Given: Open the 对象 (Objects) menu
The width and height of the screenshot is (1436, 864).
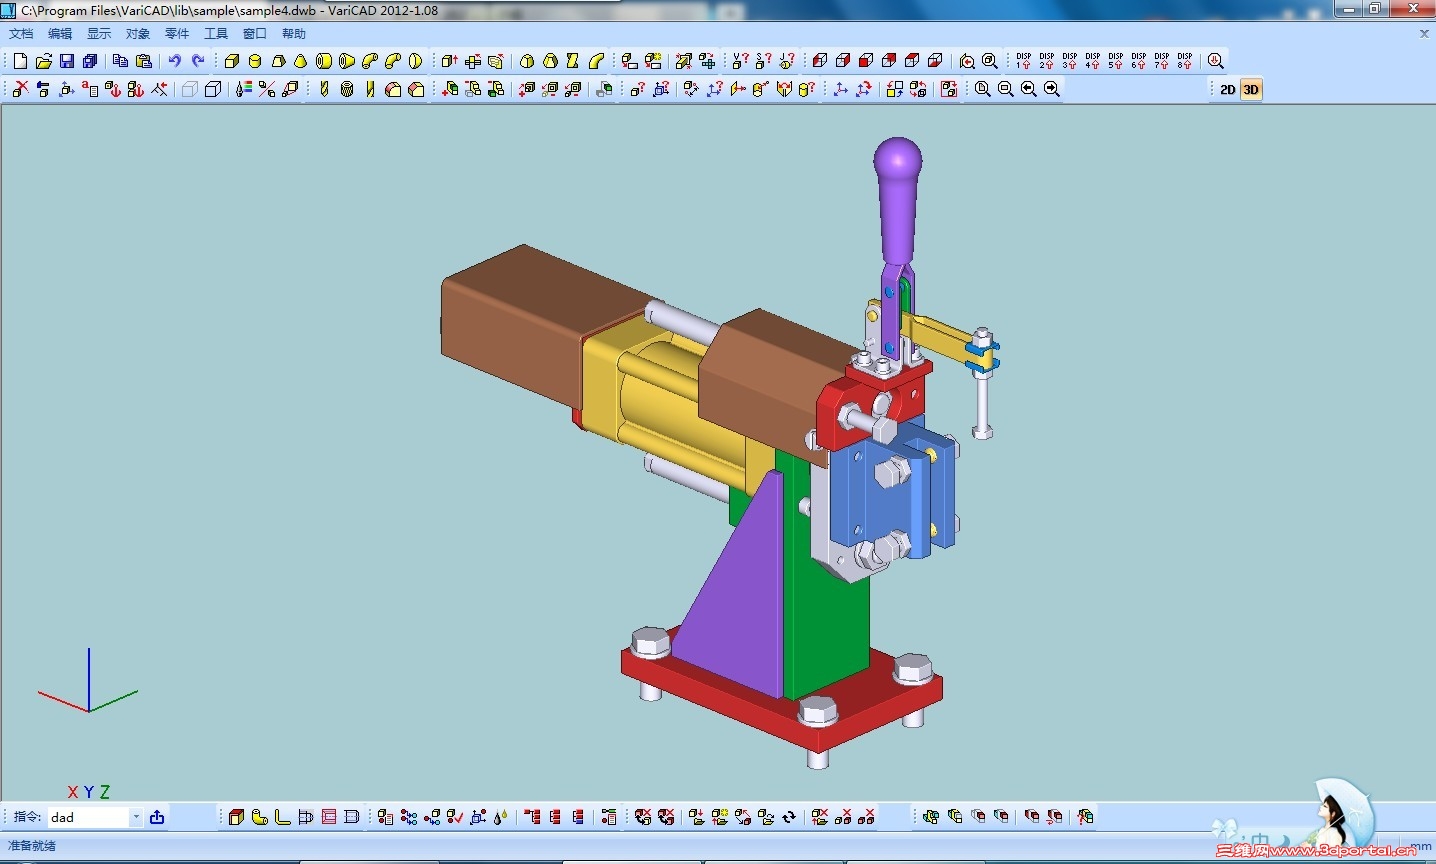Looking at the screenshot, I should pyautogui.click(x=138, y=34).
